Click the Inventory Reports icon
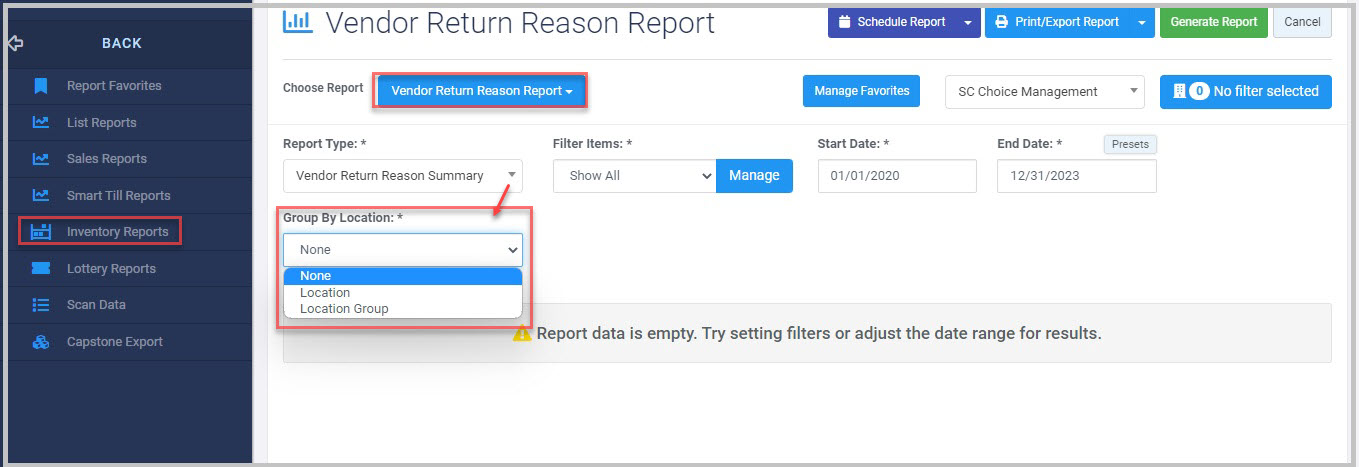The width and height of the screenshot is (1359, 467). pyautogui.click(x=41, y=232)
